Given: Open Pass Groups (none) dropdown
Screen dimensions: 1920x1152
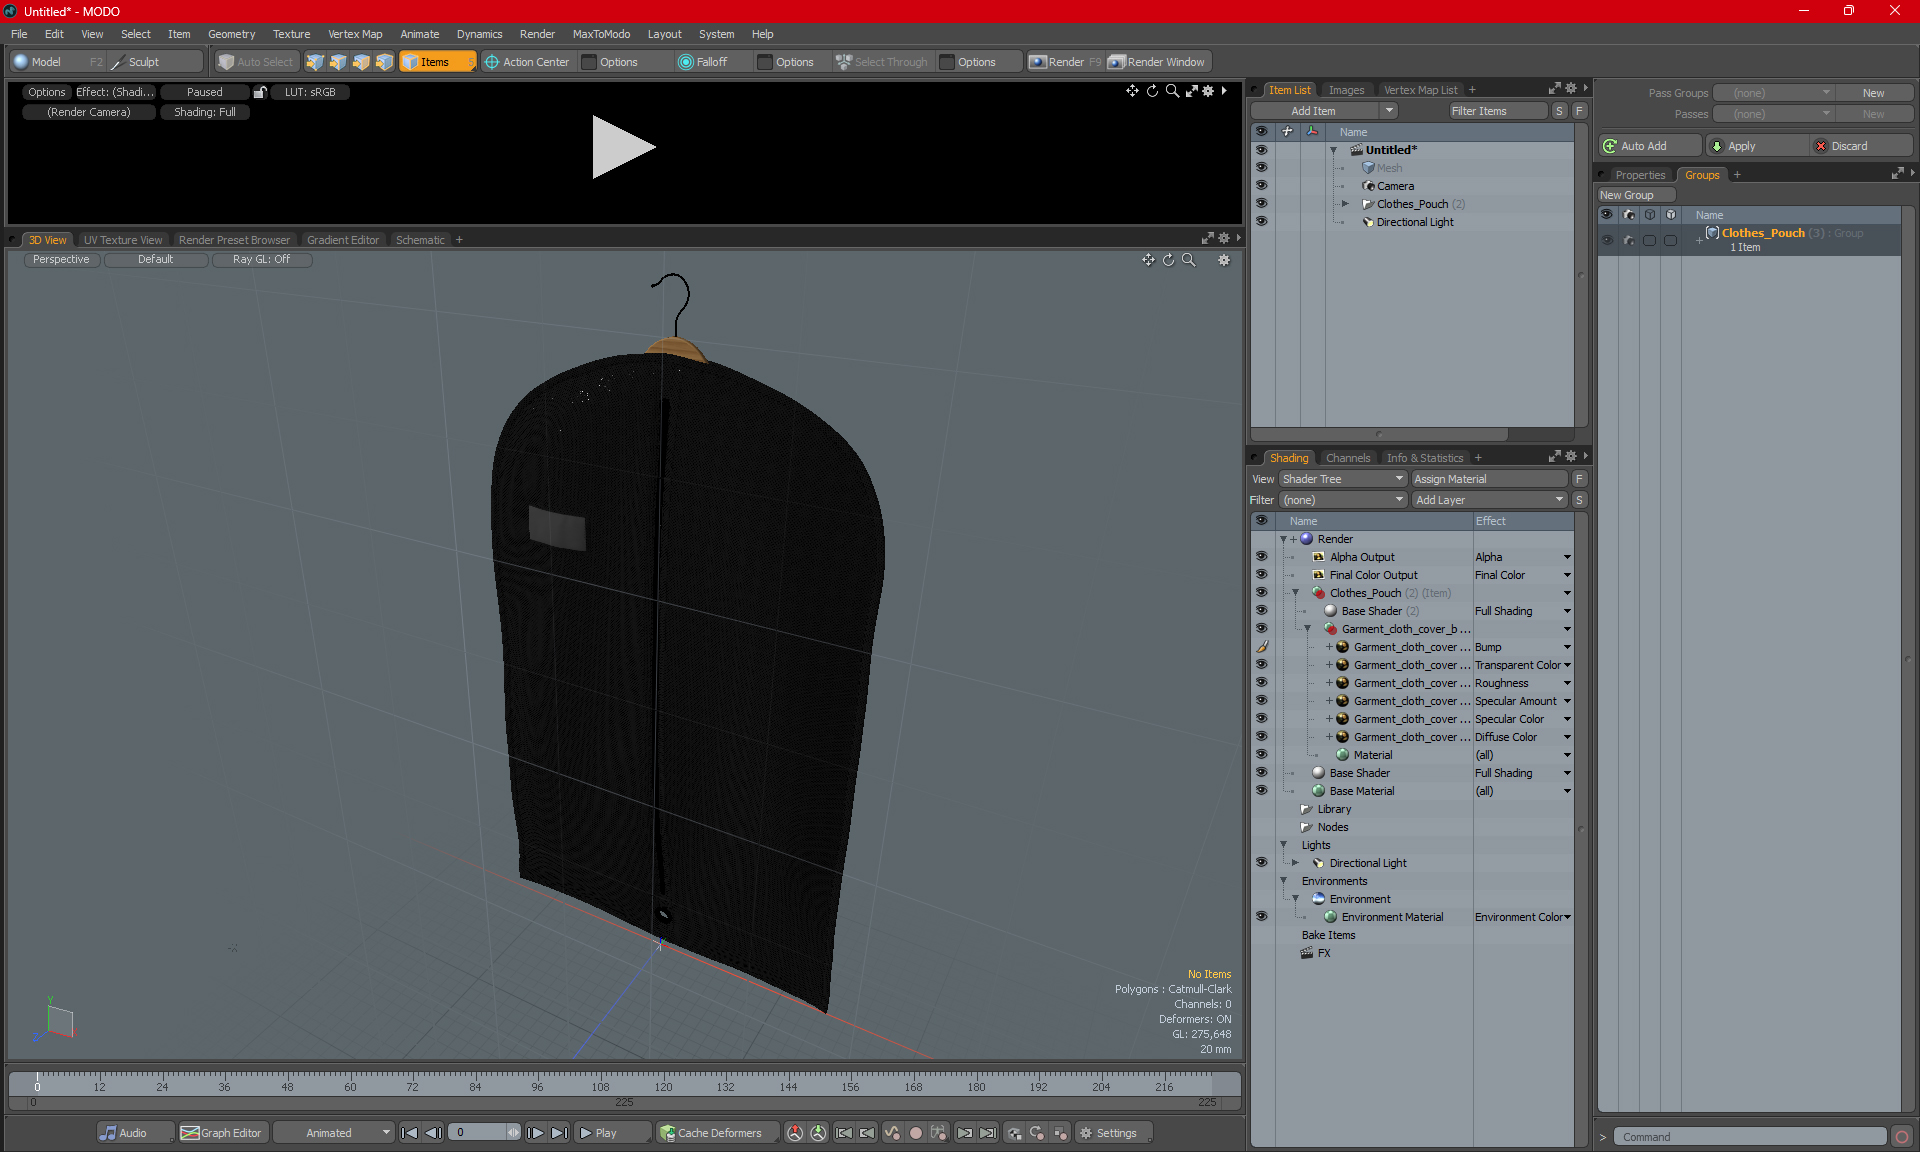Looking at the screenshot, I should (x=1773, y=93).
